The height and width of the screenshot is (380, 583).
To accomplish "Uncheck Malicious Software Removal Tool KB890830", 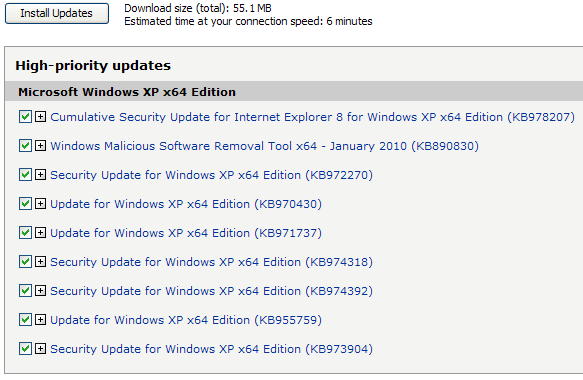I will coord(25,146).
